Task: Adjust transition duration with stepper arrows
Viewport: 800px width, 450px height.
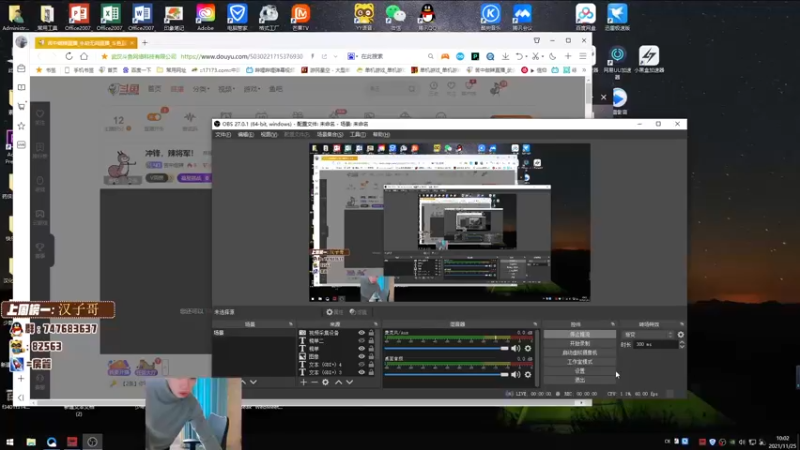Action: (682, 344)
